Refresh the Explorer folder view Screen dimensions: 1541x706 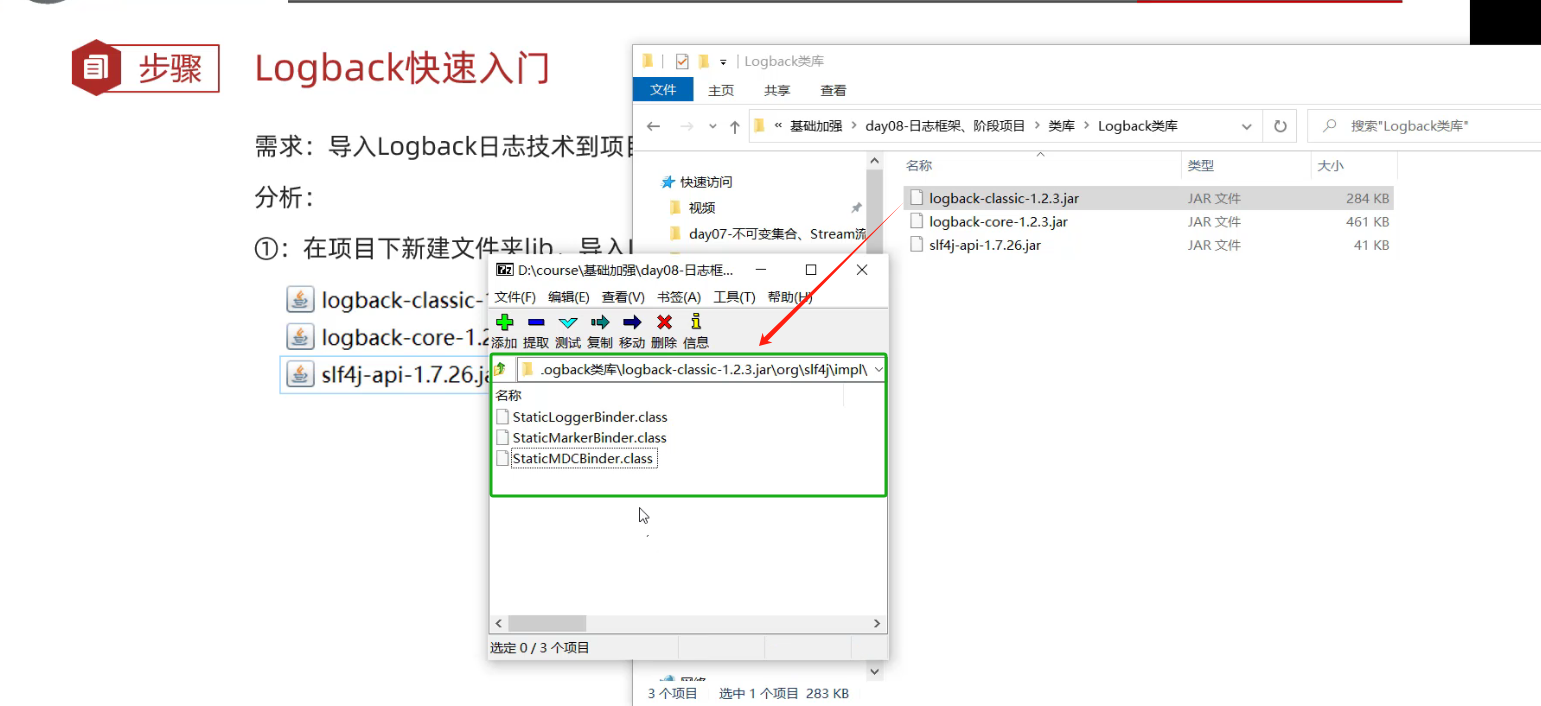(1279, 126)
